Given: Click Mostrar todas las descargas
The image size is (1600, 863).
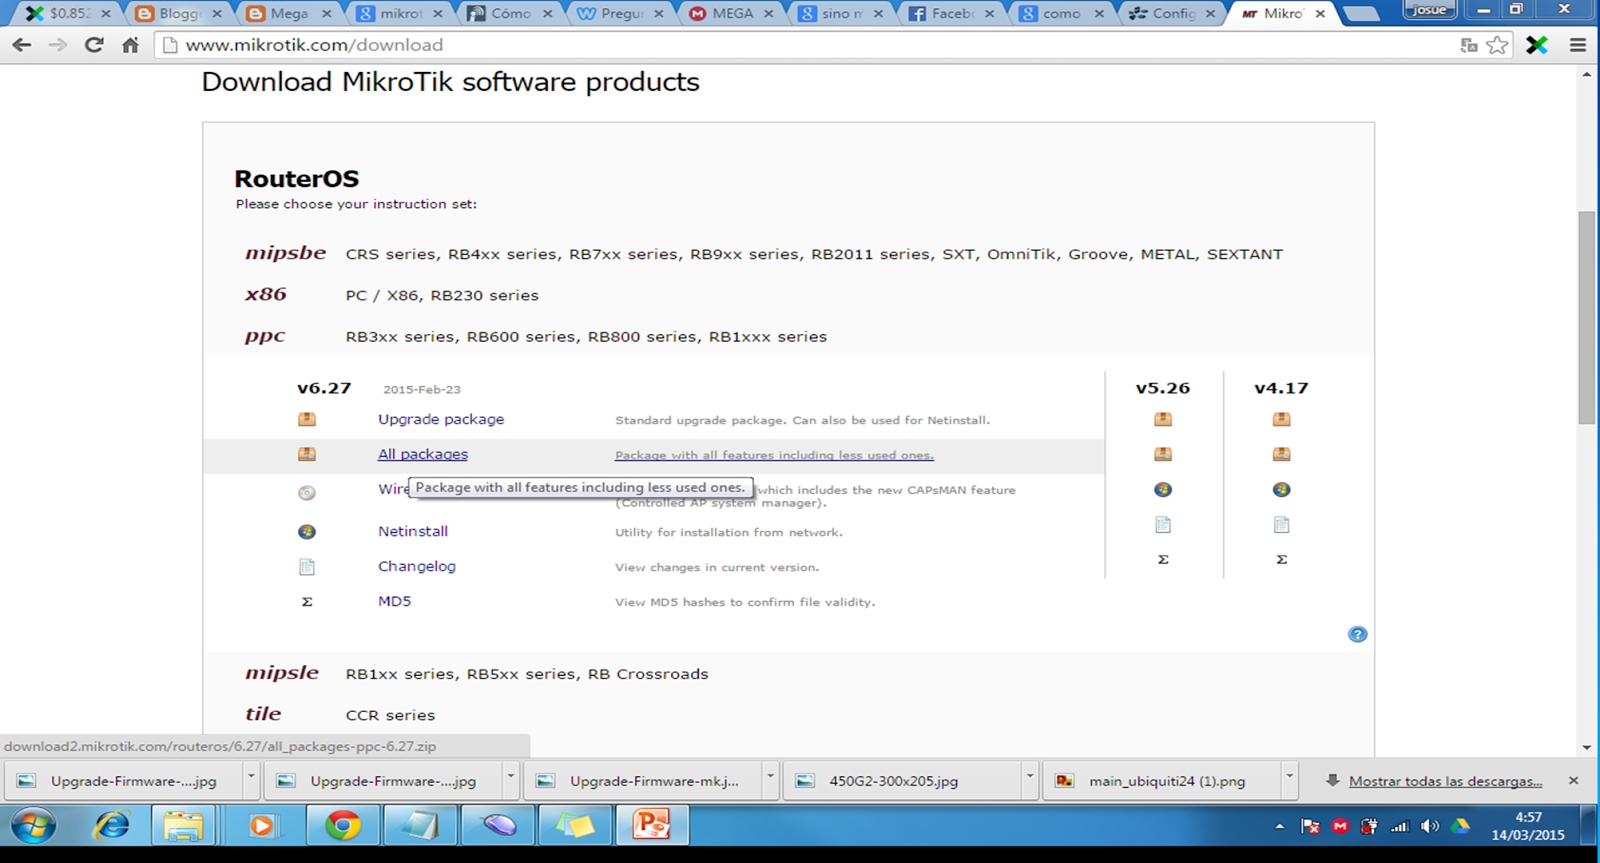Looking at the screenshot, I should pos(1445,781).
